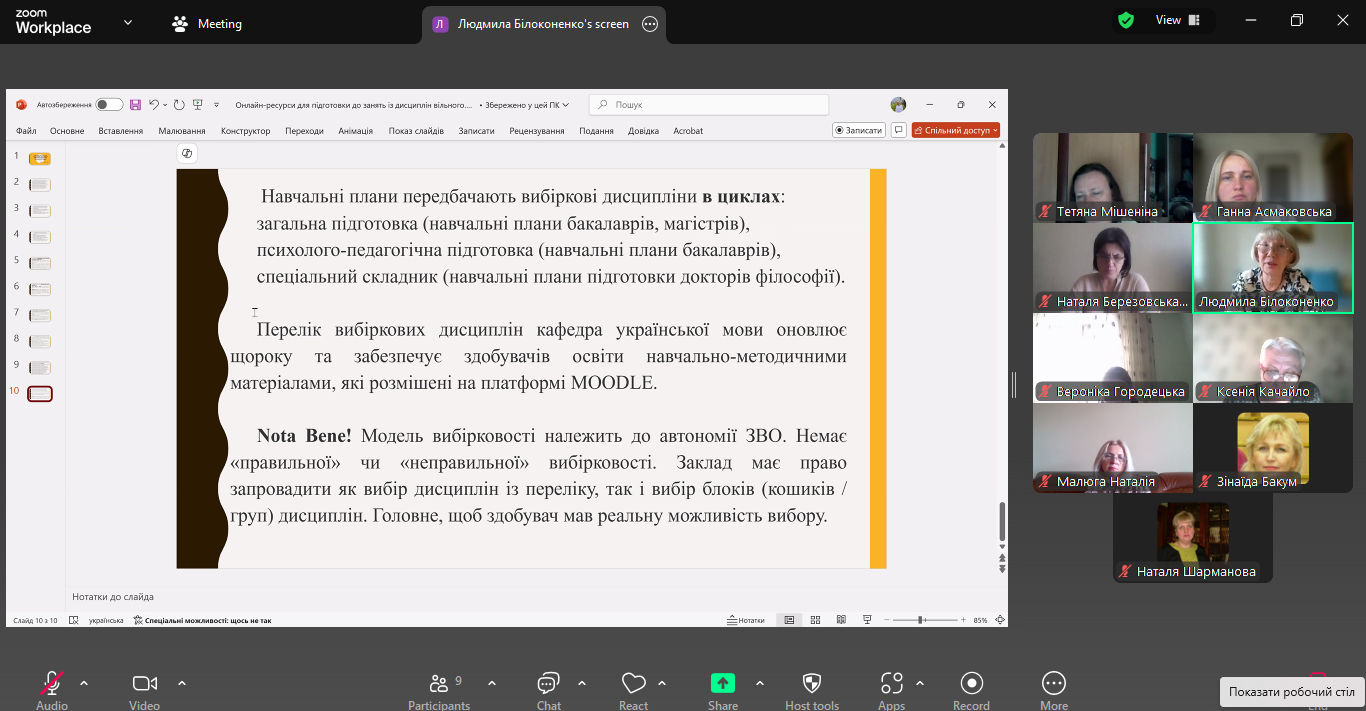Start recording with the Record button
Image resolution: width=1366 pixels, height=711 pixels.
(x=970, y=684)
